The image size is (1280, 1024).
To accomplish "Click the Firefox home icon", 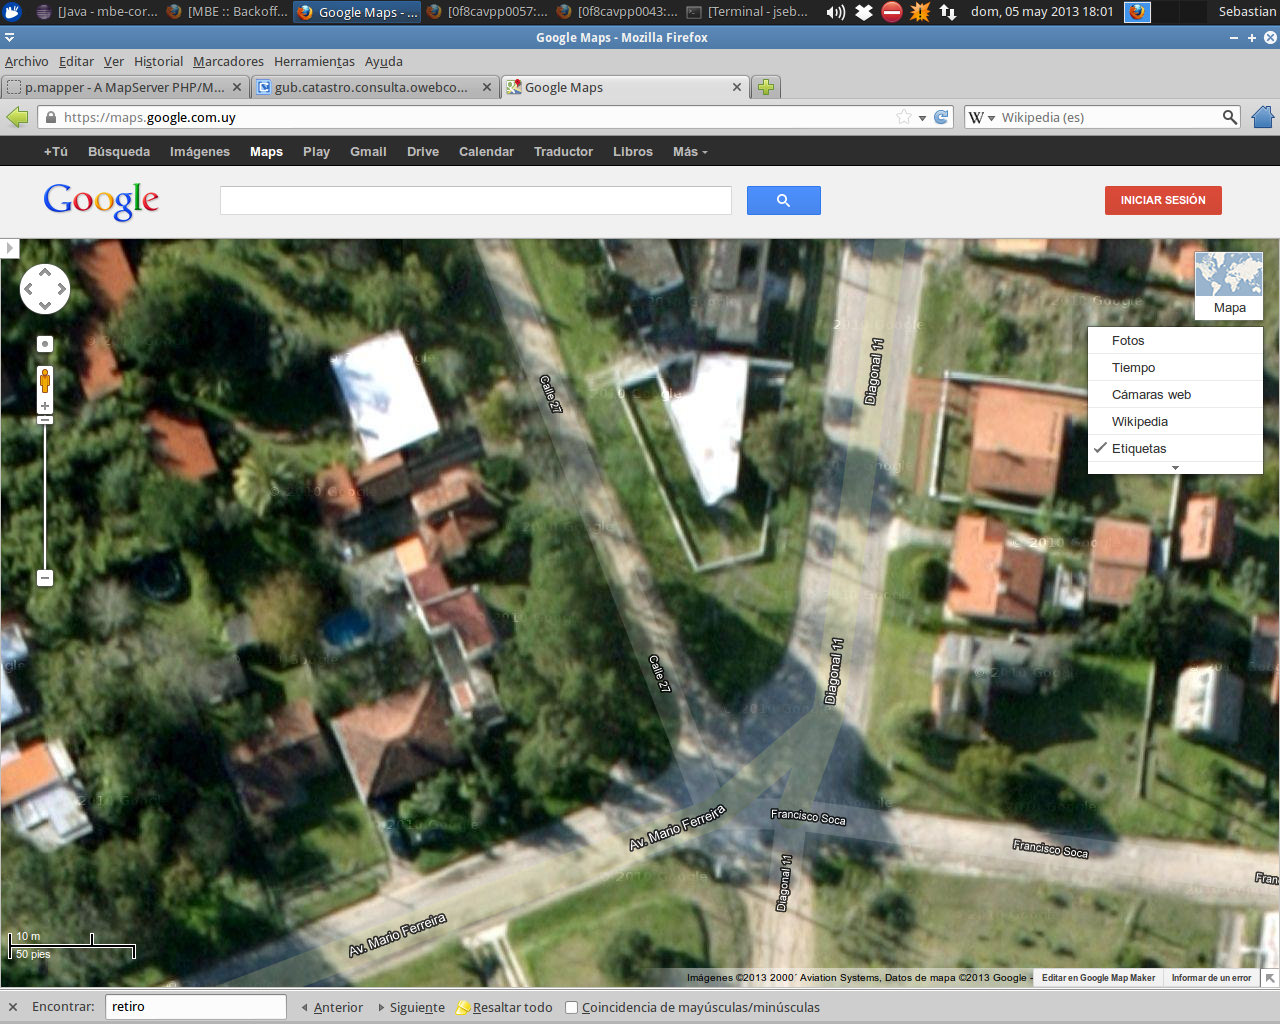I will pyautogui.click(x=1262, y=117).
